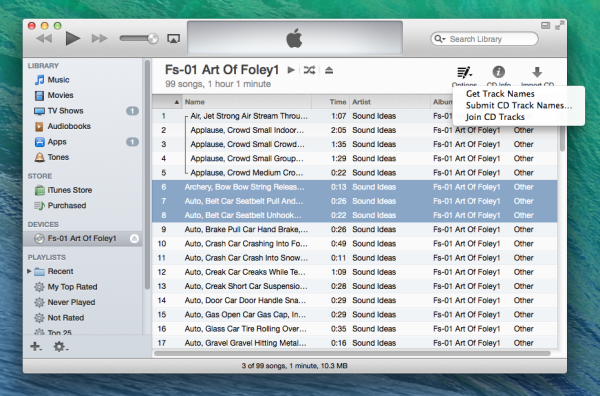Open iTunes Store in the sidebar
Screen dimensions: 600x396
(69, 190)
